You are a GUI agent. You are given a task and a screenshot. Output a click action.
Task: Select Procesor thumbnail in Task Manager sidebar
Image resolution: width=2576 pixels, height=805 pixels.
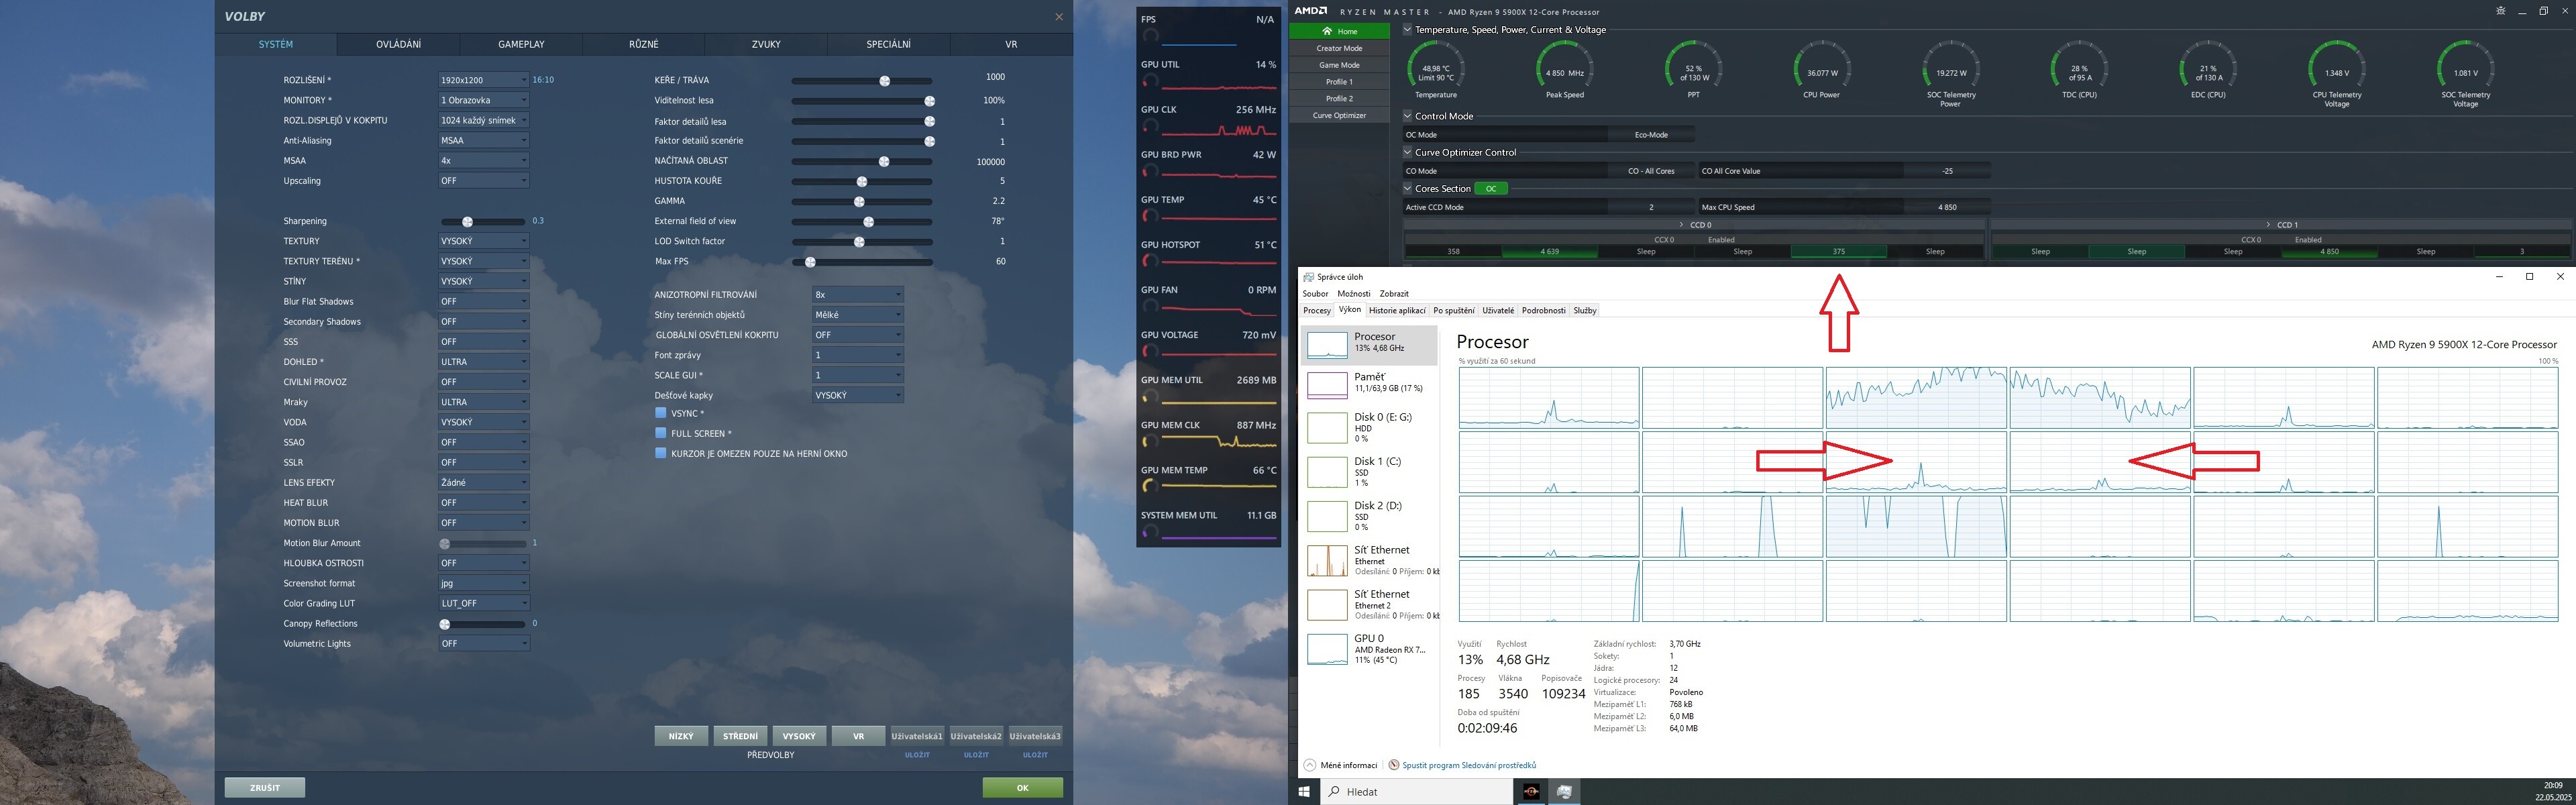pyautogui.click(x=1327, y=344)
